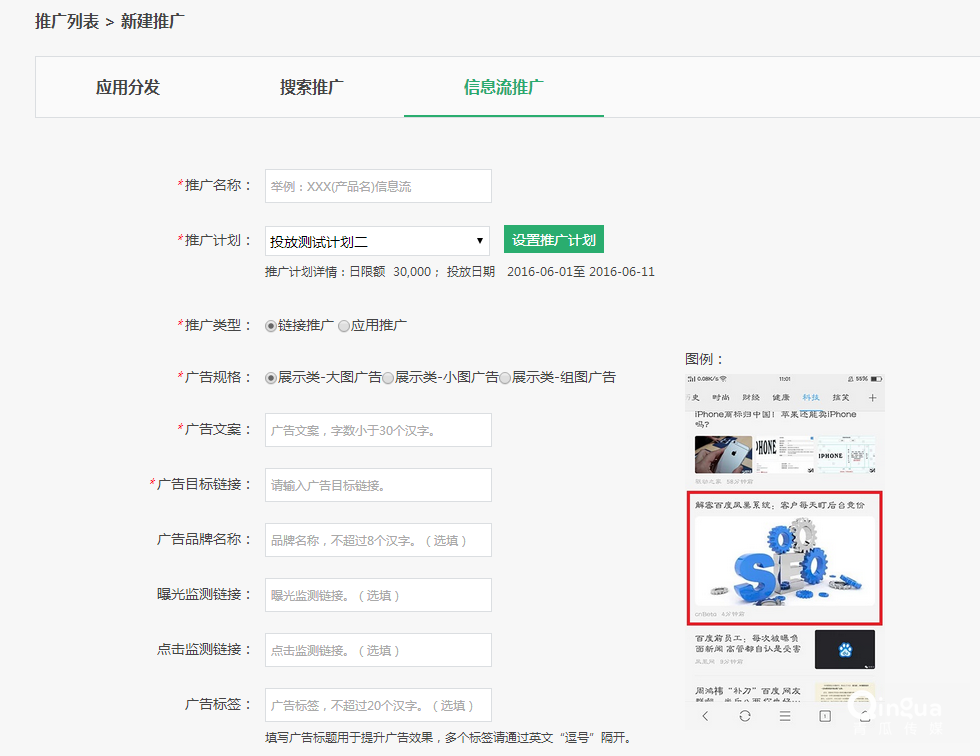The width and height of the screenshot is (980, 756).
Task: Click the battery icon in the preview status bar
Action: [x=877, y=378]
